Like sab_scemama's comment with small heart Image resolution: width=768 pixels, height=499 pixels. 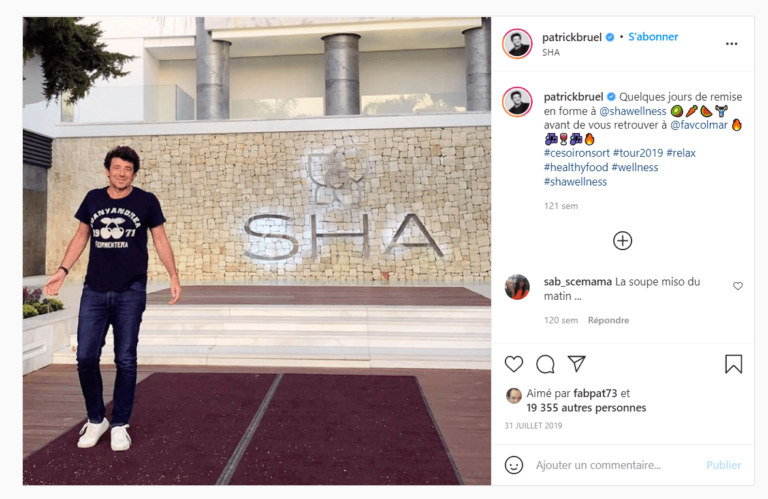738,286
